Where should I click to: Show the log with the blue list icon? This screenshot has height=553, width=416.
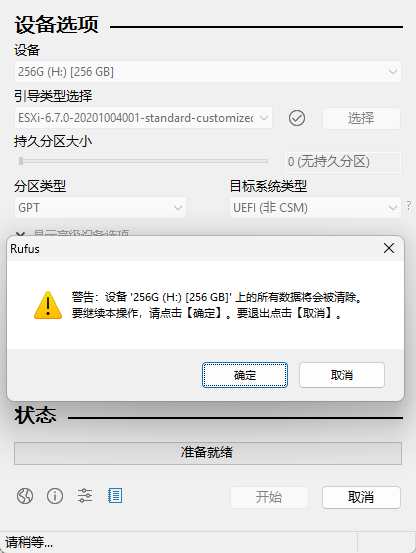pos(115,496)
